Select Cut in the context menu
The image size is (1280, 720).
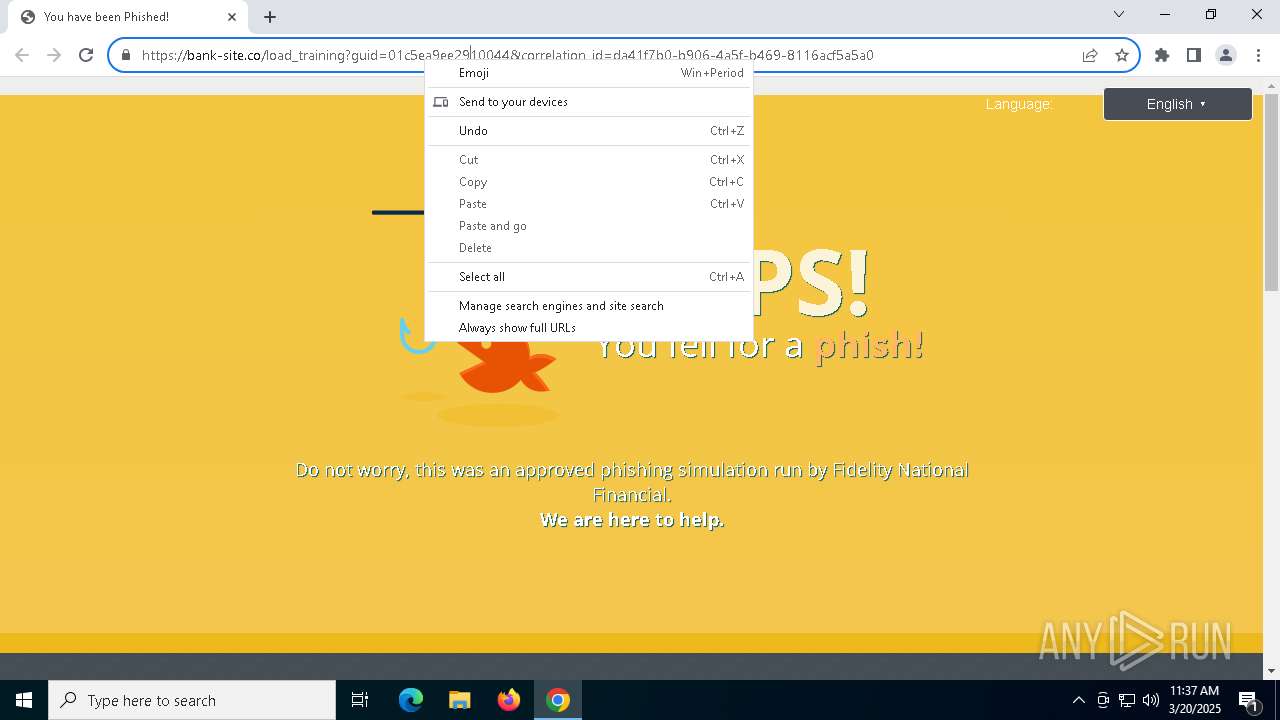(589, 160)
